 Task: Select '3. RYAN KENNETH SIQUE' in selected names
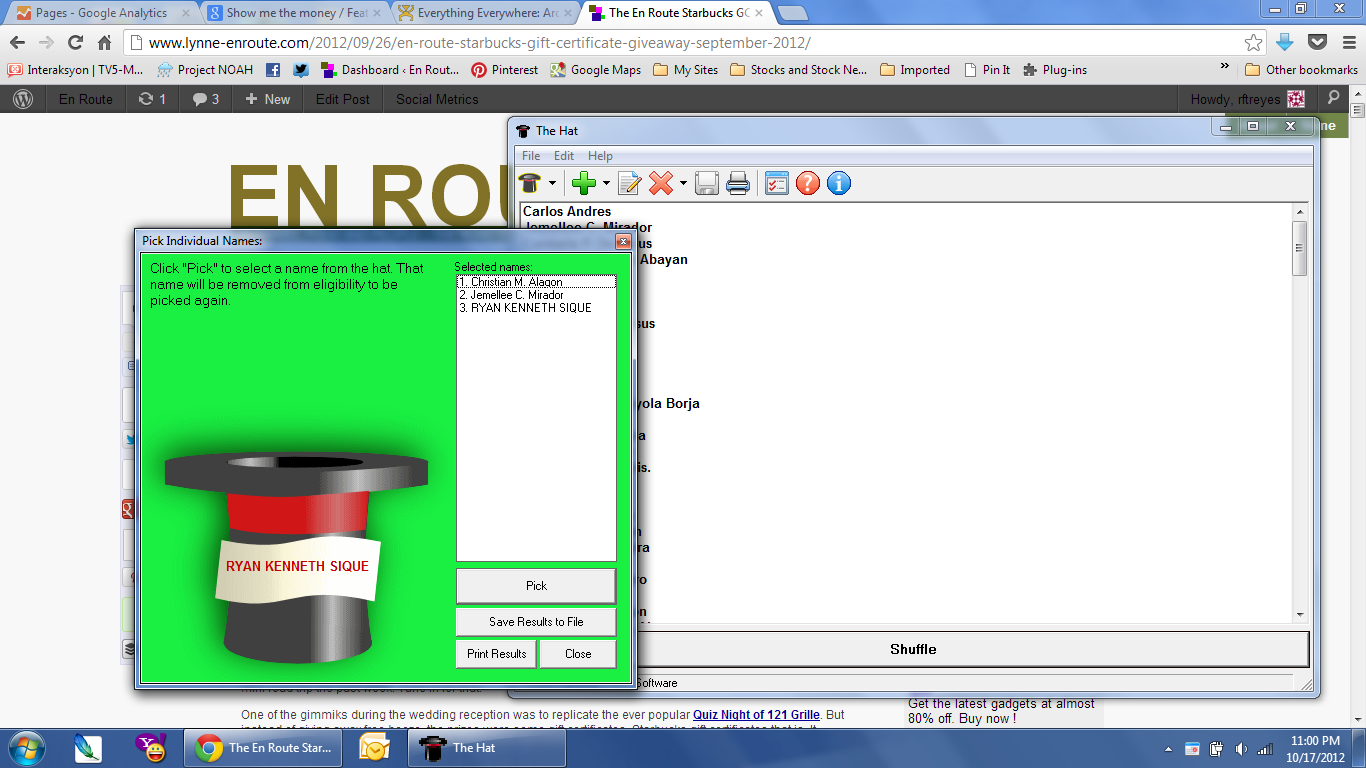point(536,308)
